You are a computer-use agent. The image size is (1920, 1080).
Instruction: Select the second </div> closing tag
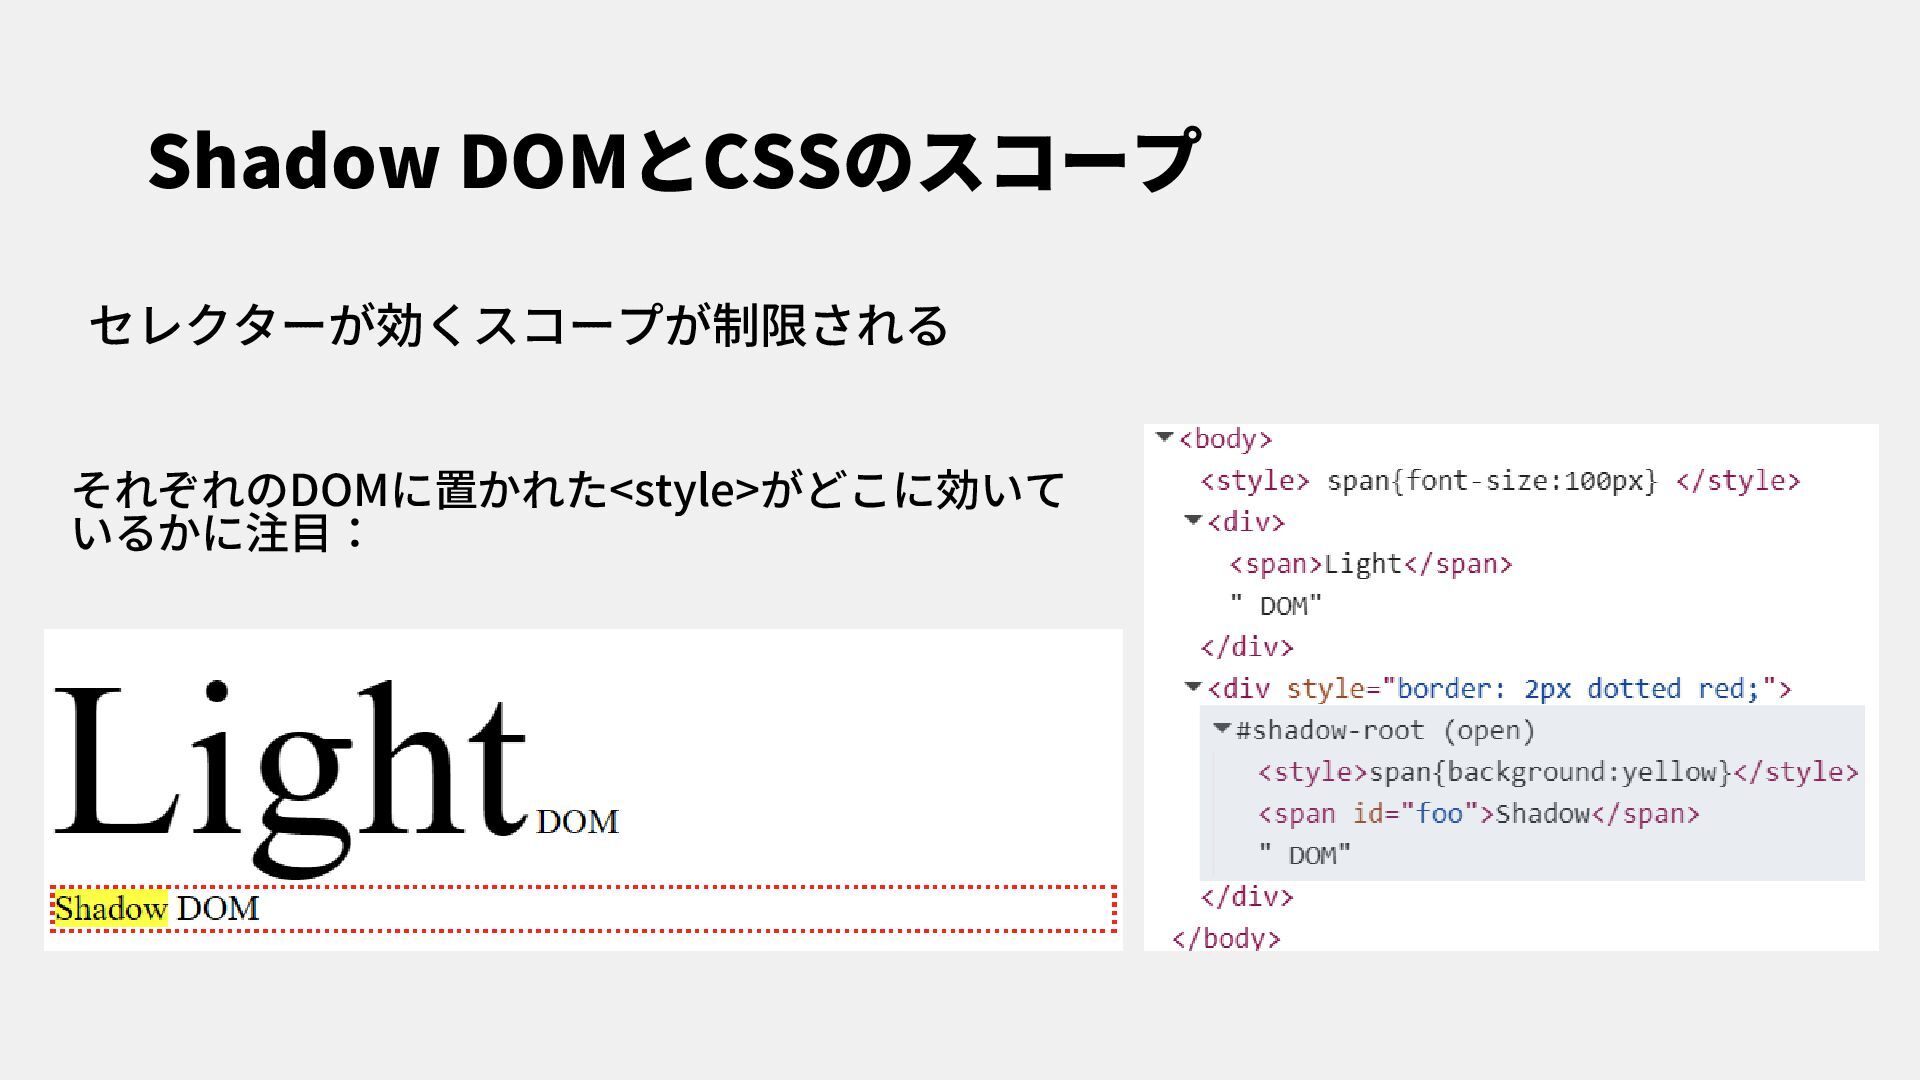(1247, 897)
